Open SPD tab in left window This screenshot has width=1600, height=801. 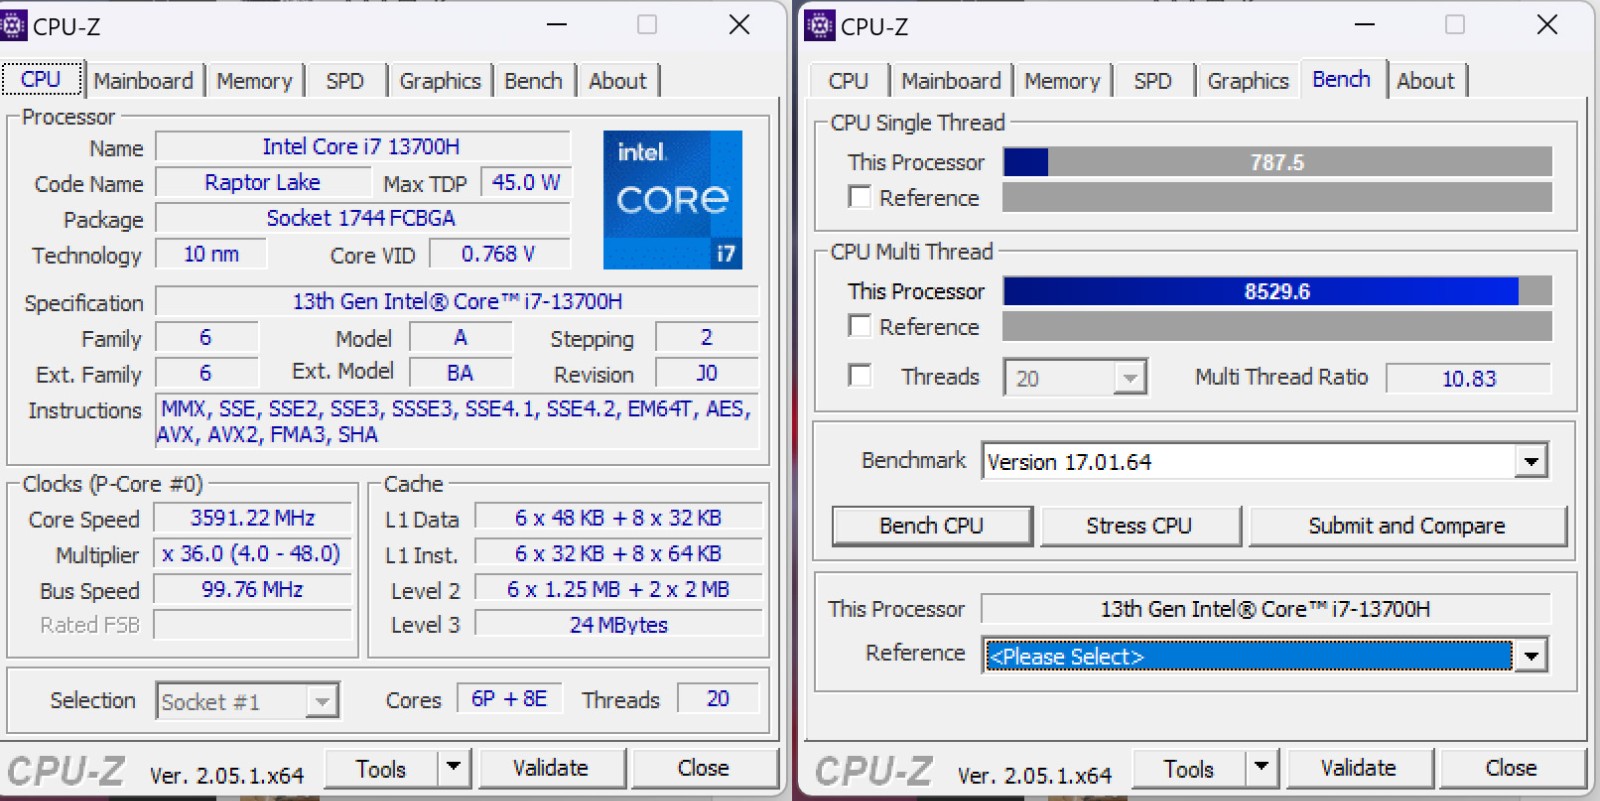pos(345,81)
